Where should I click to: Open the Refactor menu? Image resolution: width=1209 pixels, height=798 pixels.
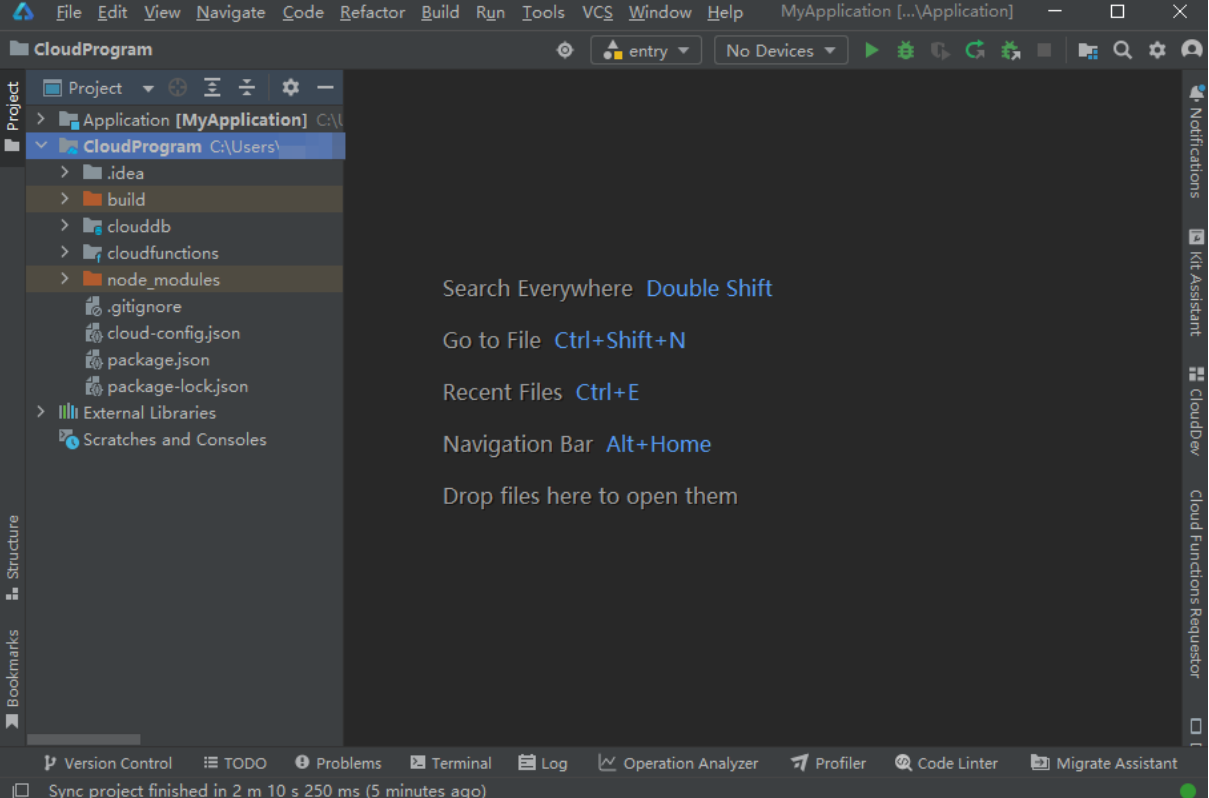tap(372, 12)
